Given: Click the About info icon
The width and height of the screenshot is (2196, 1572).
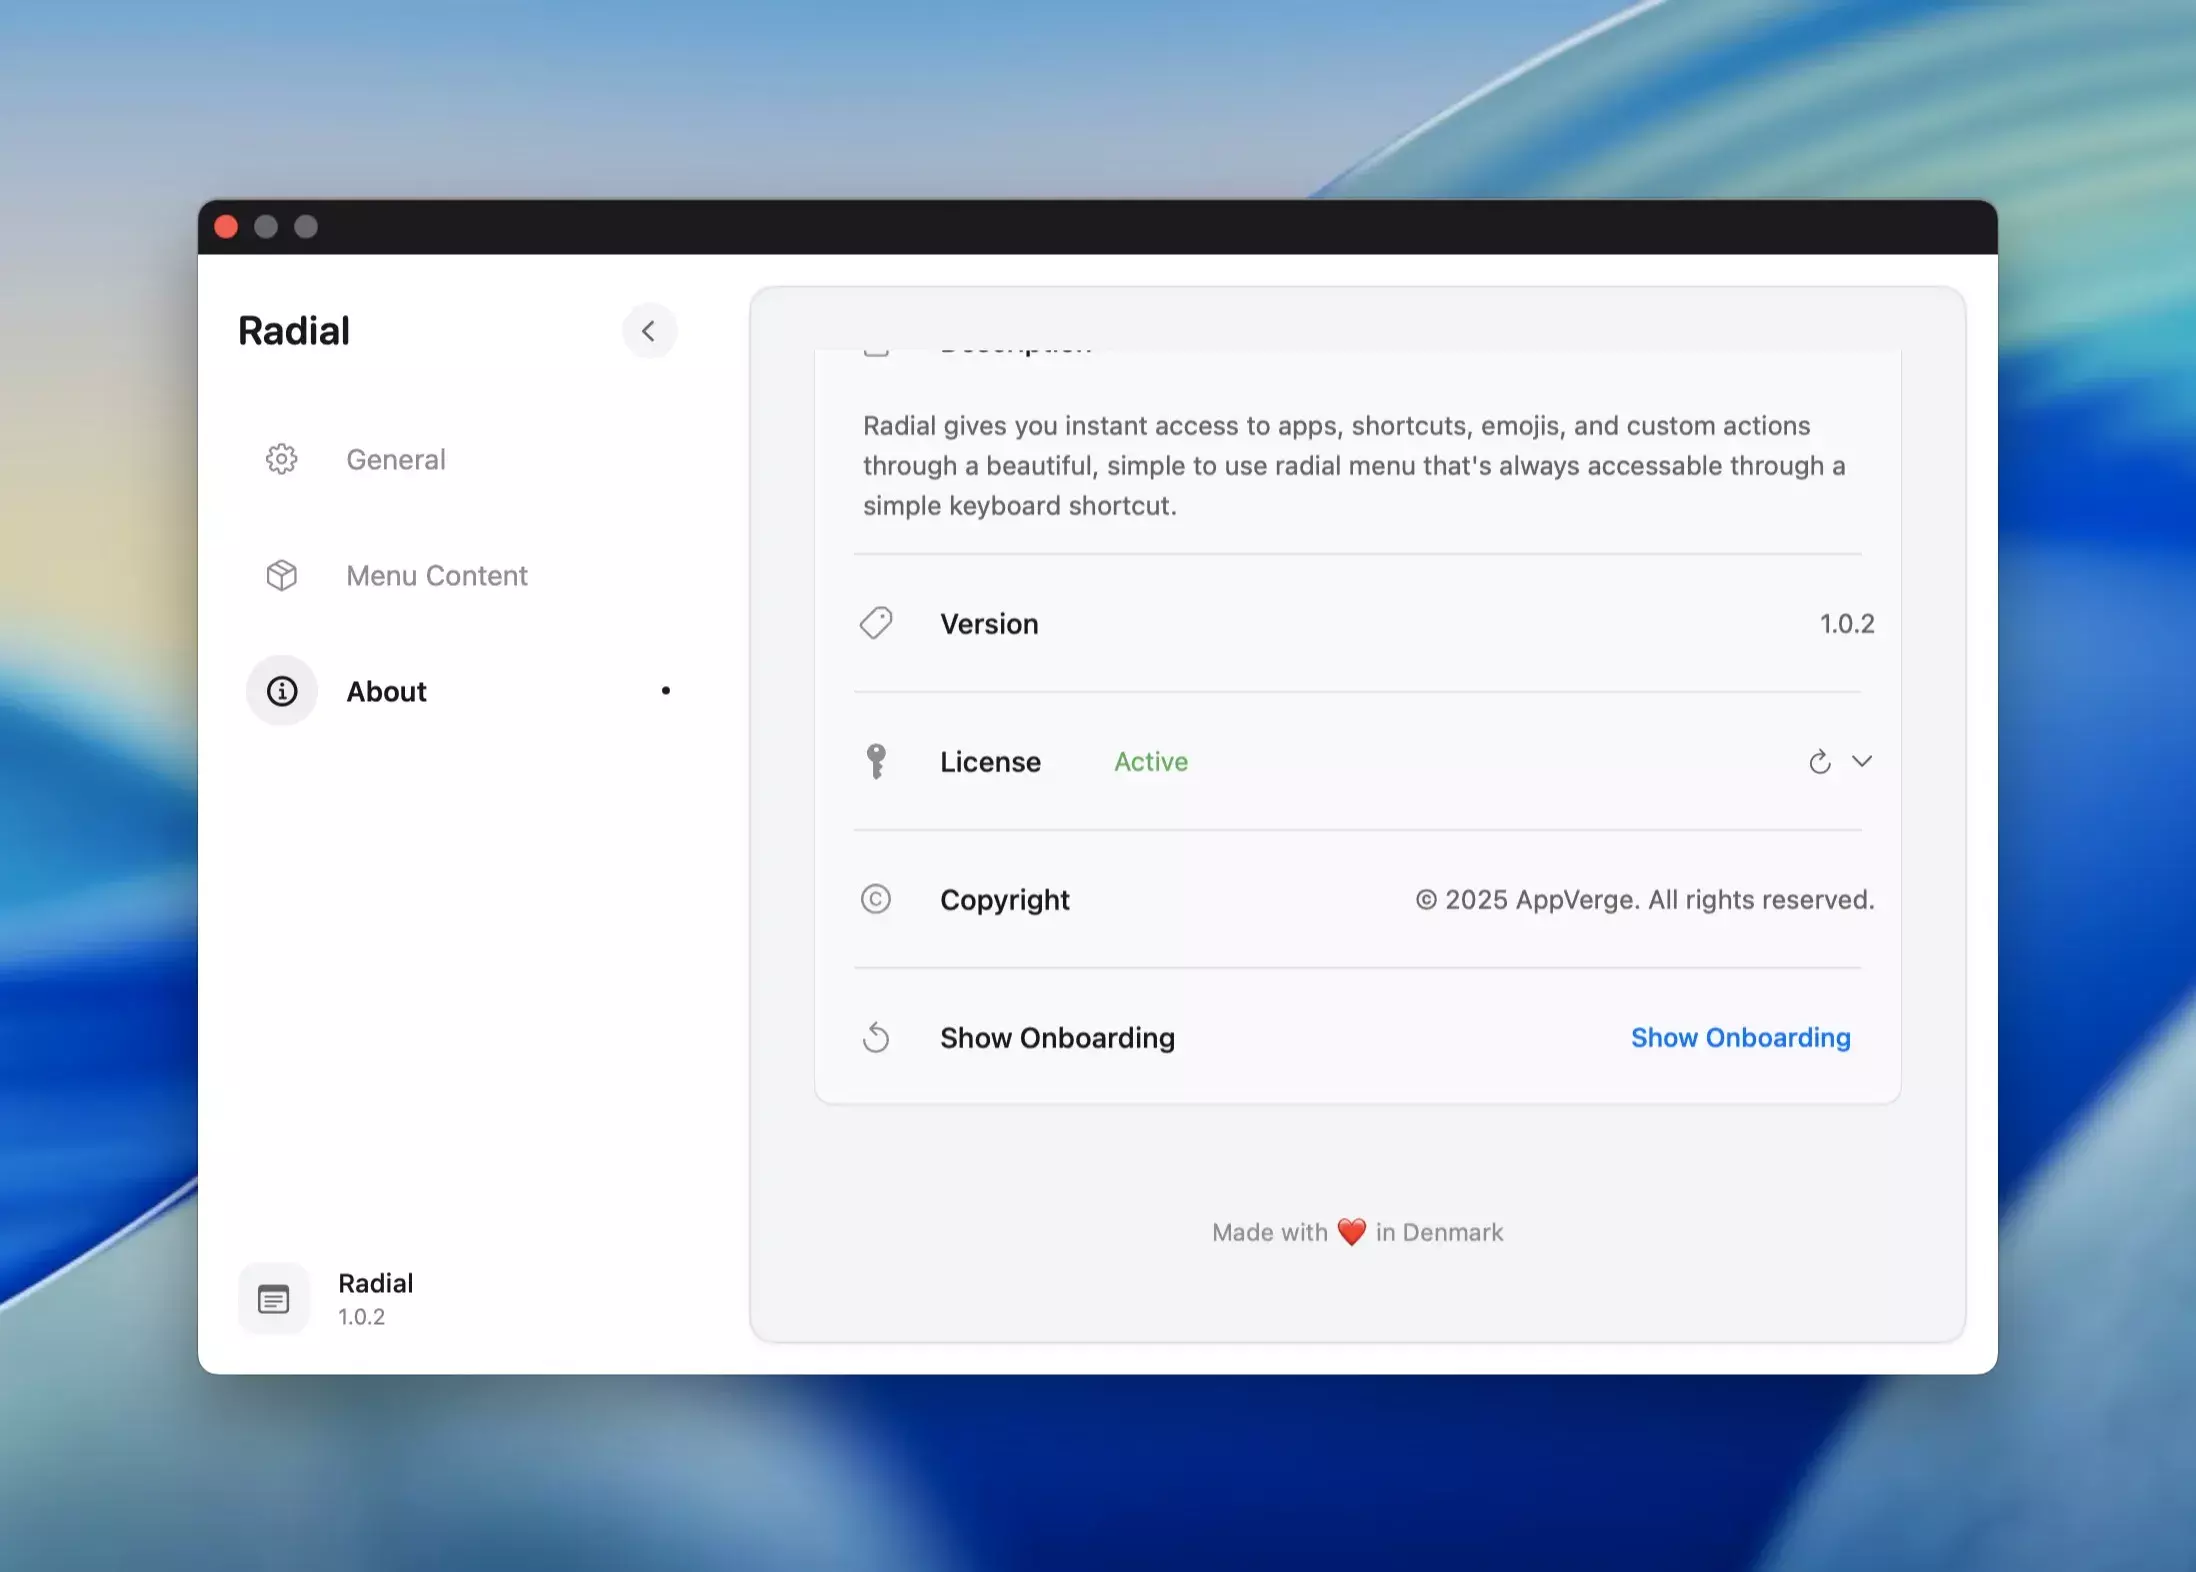Looking at the screenshot, I should (x=282, y=691).
